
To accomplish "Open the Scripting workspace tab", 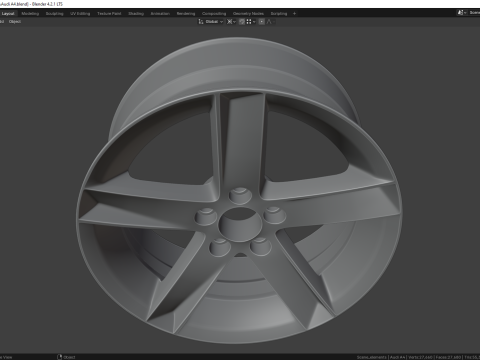I will [x=279, y=14].
